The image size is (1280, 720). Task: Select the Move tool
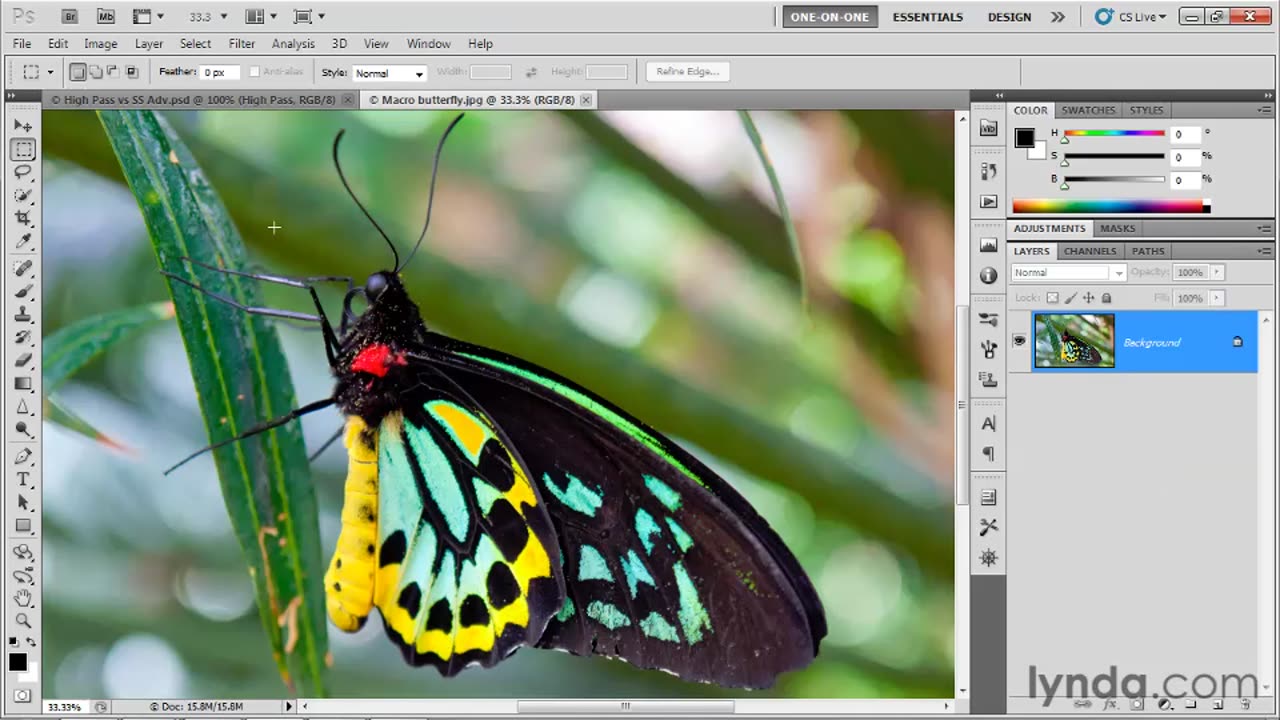(x=23, y=126)
